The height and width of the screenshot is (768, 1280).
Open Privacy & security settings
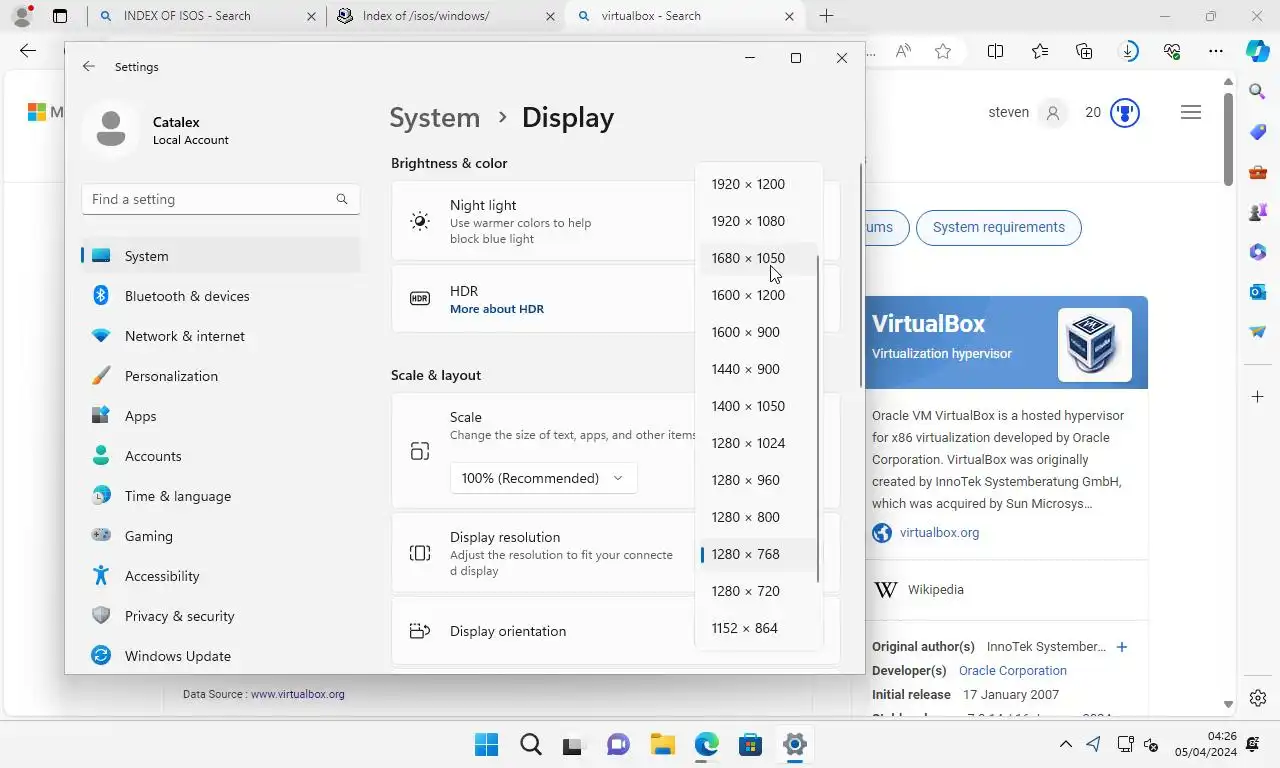[x=220, y=616]
